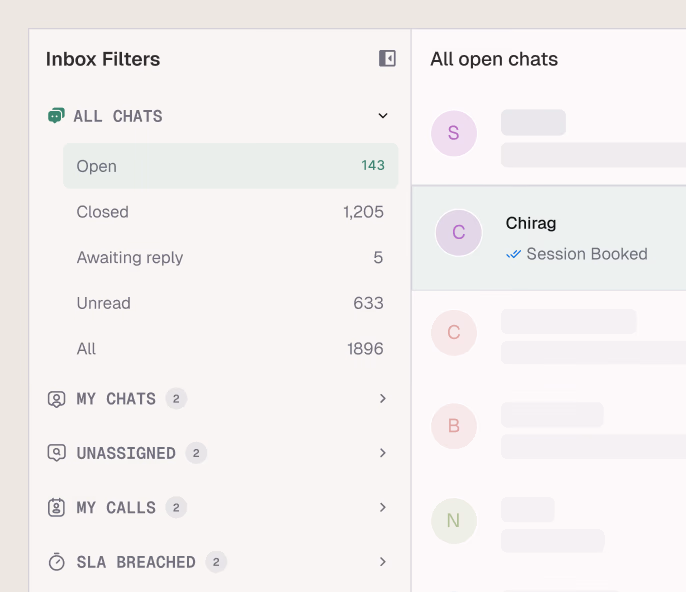Image resolution: width=686 pixels, height=592 pixels.
Task: Filter by Unread chats
Action: [x=230, y=303]
